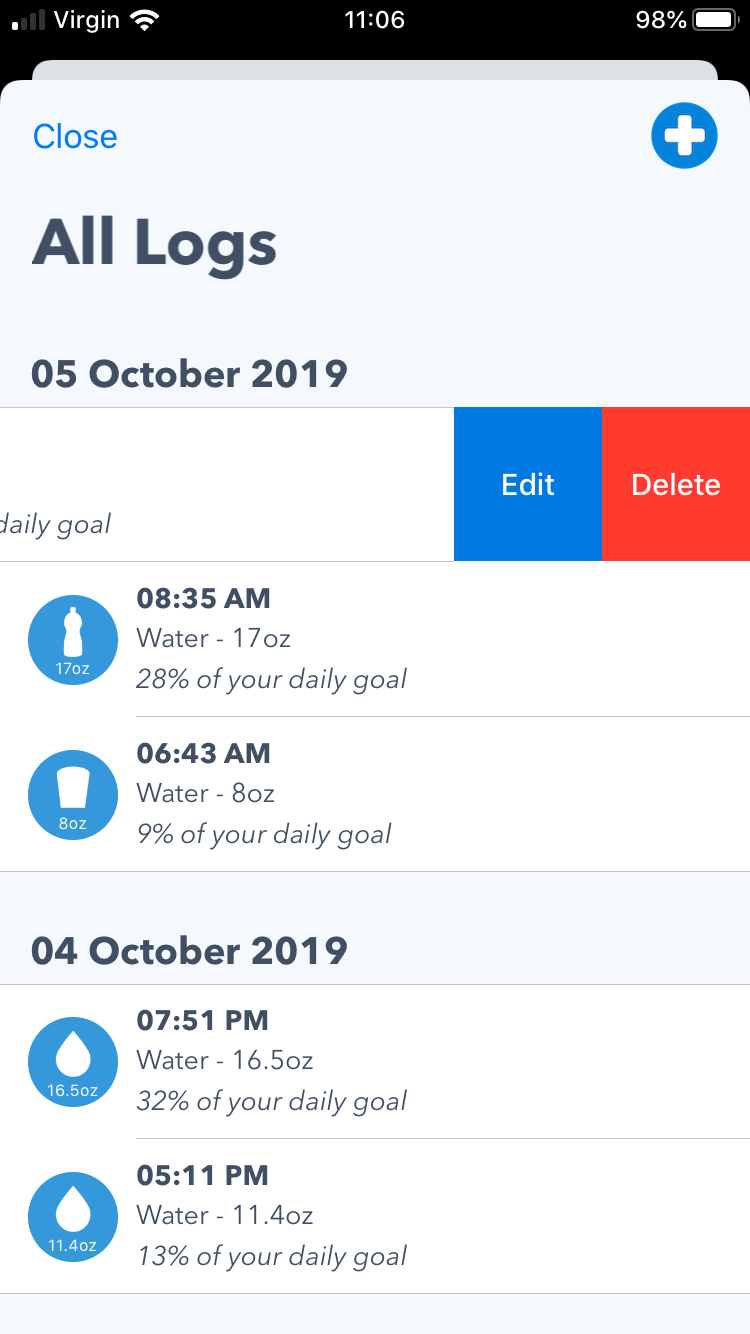The image size is (750, 1334).
Task: Tap the battery indicator icon
Action: click(x=714, y=20)
